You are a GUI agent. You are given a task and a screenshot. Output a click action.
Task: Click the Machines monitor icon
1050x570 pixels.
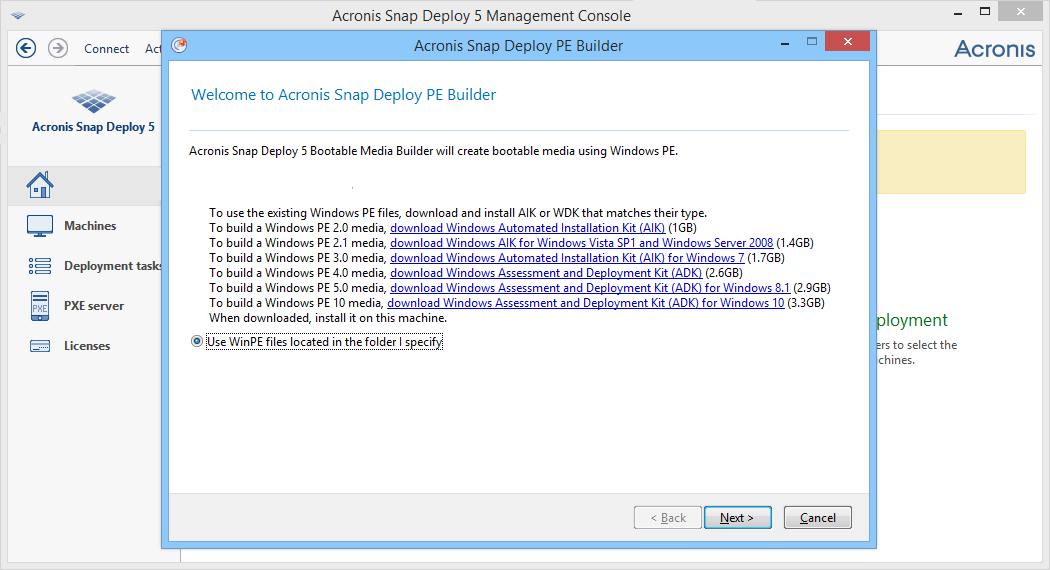click(x=40, y=226)
